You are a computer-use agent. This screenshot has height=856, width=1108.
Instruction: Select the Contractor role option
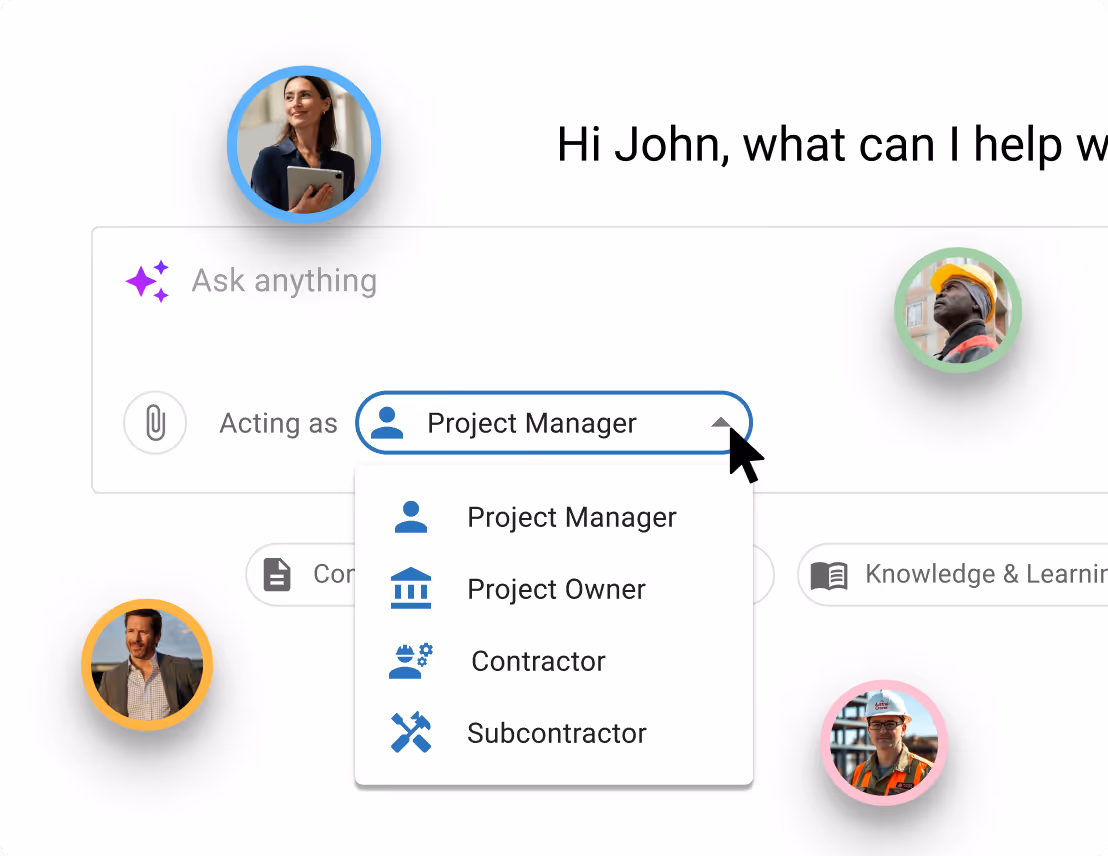pos(538,661)
